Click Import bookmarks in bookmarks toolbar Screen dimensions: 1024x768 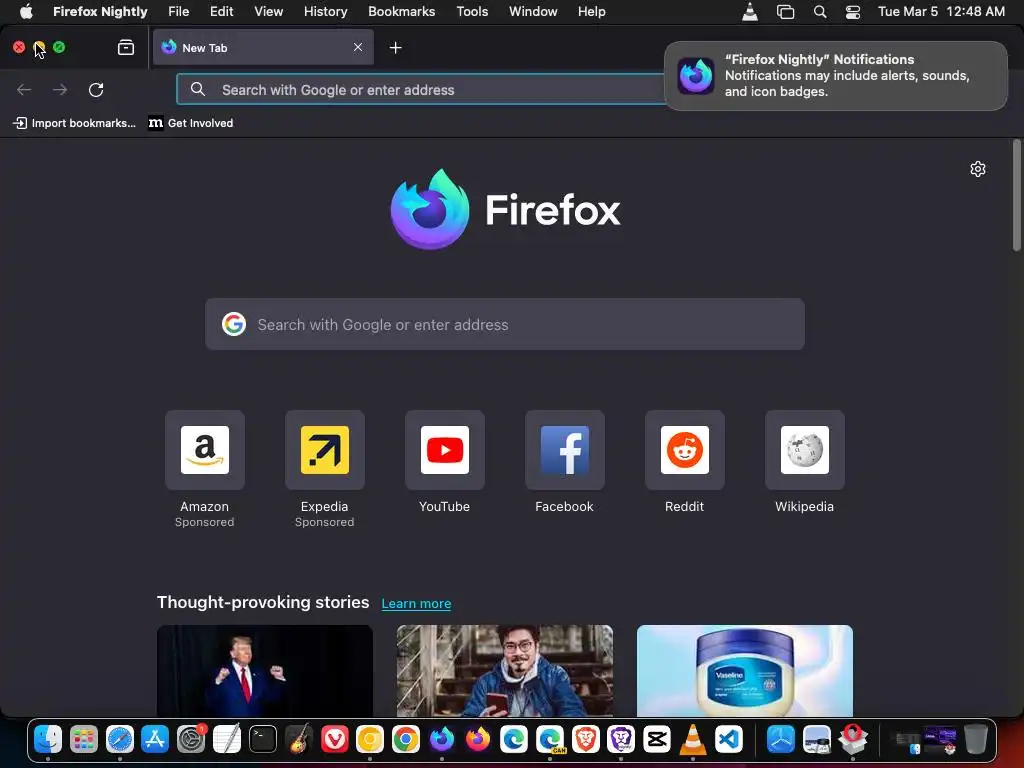click(74, 123)
